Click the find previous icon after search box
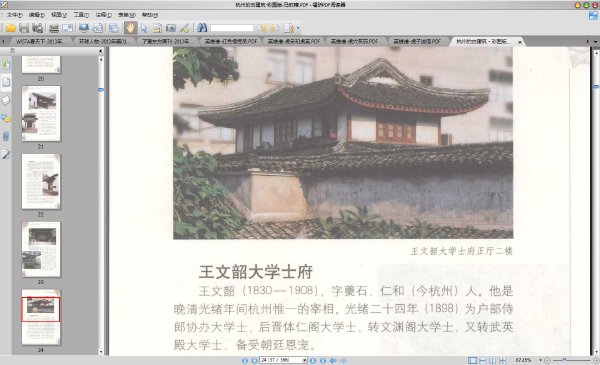The height and width of the screenshot is (365, 600). 262,28
